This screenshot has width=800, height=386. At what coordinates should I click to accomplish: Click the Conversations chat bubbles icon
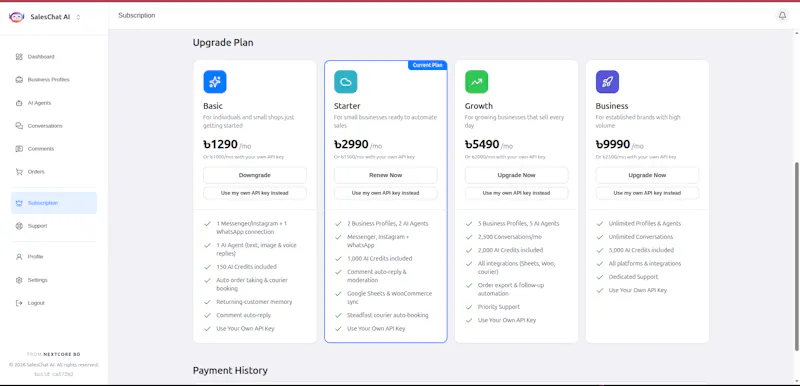[19, 126]
